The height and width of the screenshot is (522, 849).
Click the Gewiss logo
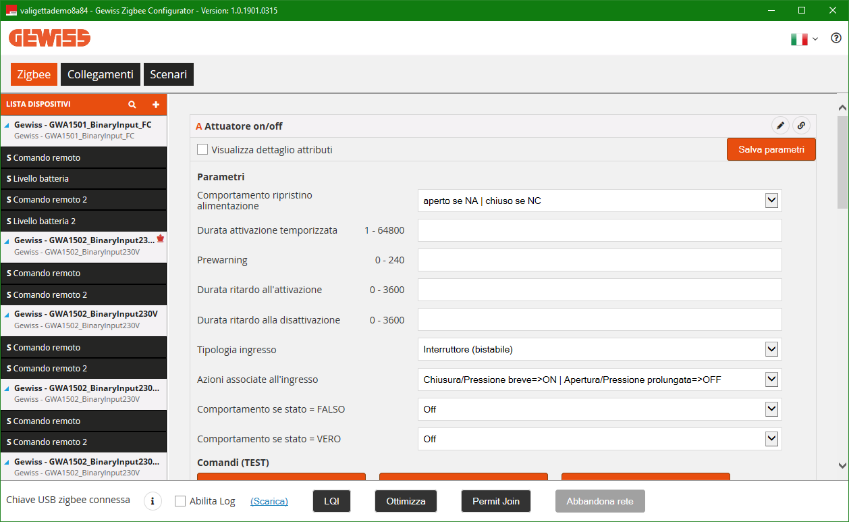(x=49, y=38)
